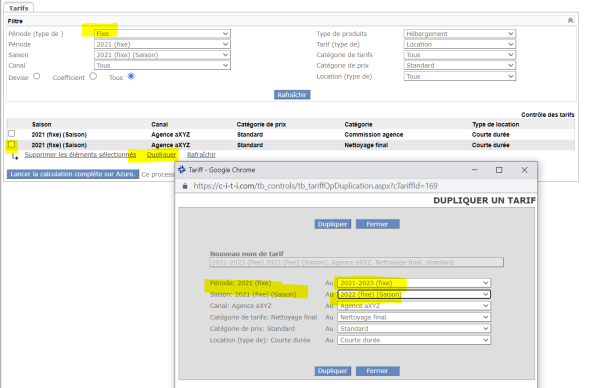
Task: Tick the Nettoyage final row checkbox
Action: (11, 144)
